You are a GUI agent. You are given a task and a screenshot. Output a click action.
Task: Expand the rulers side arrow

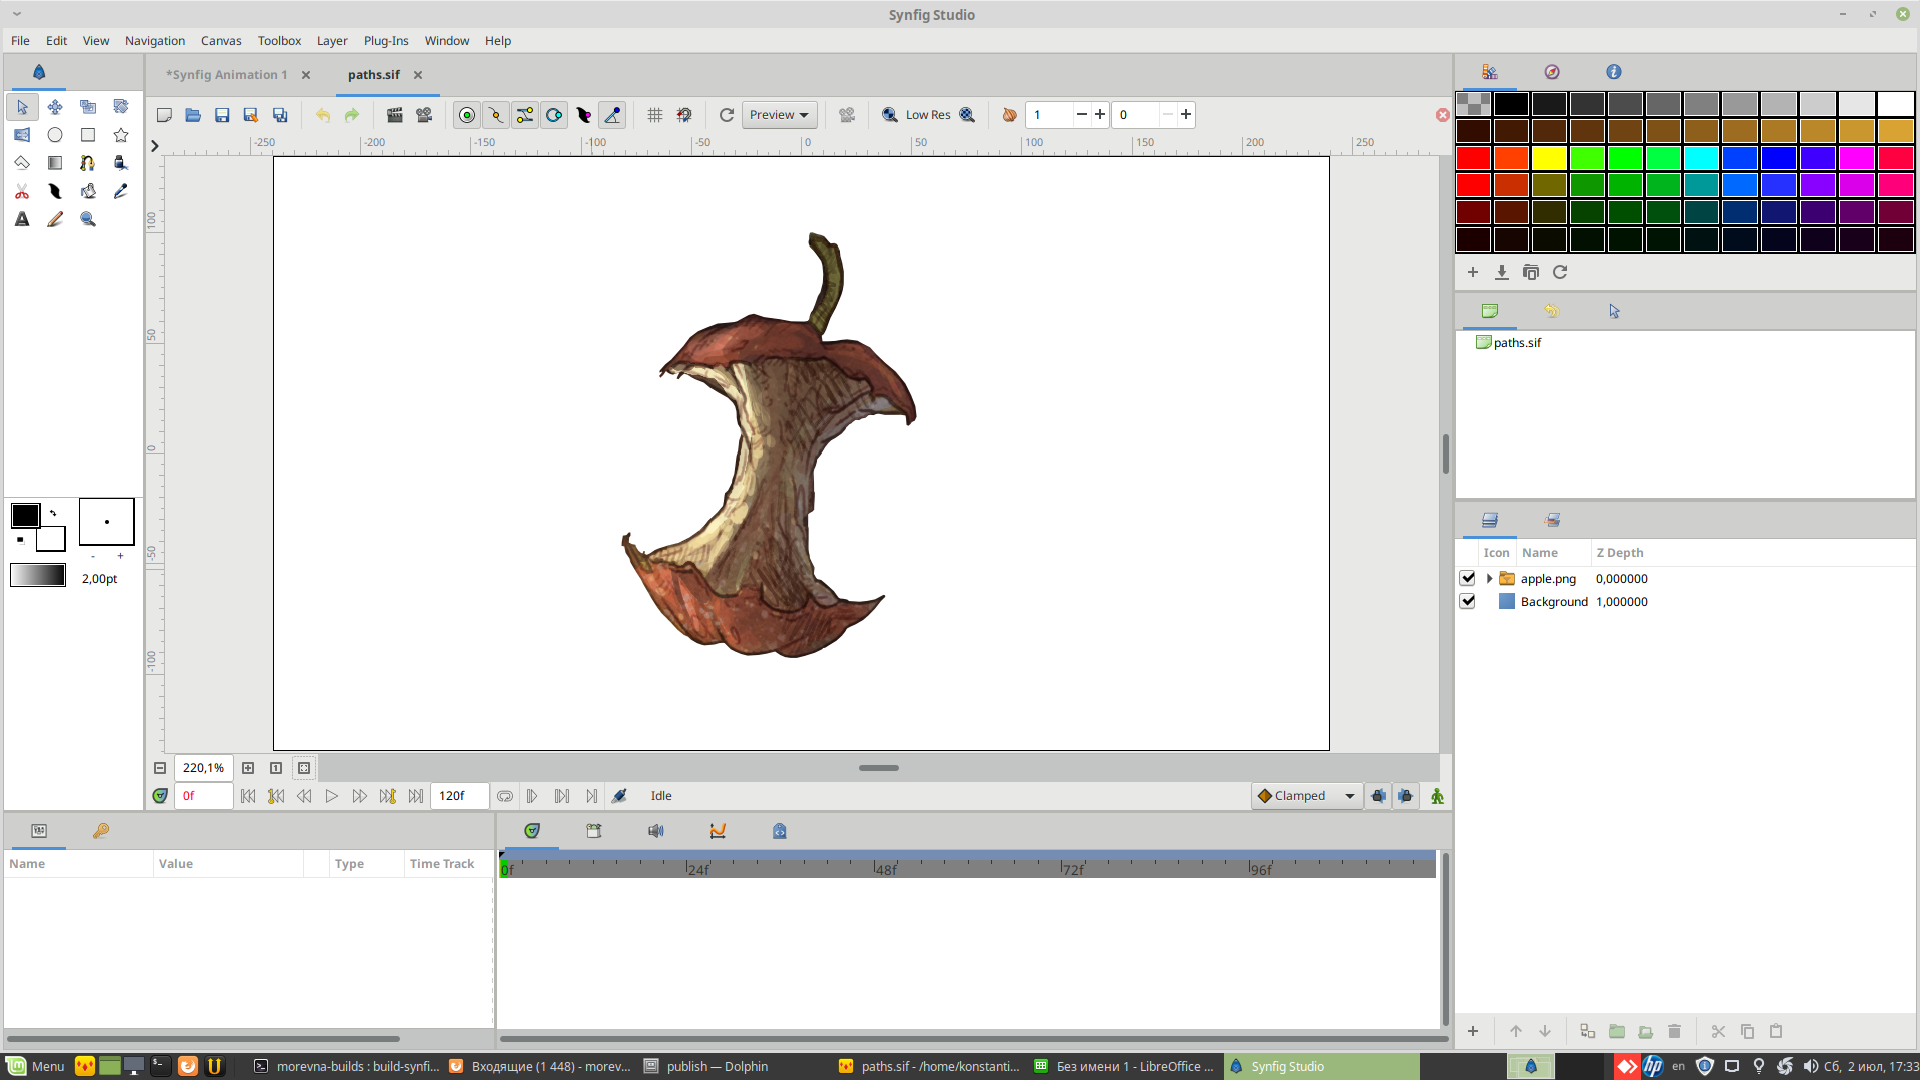point(155,146)
